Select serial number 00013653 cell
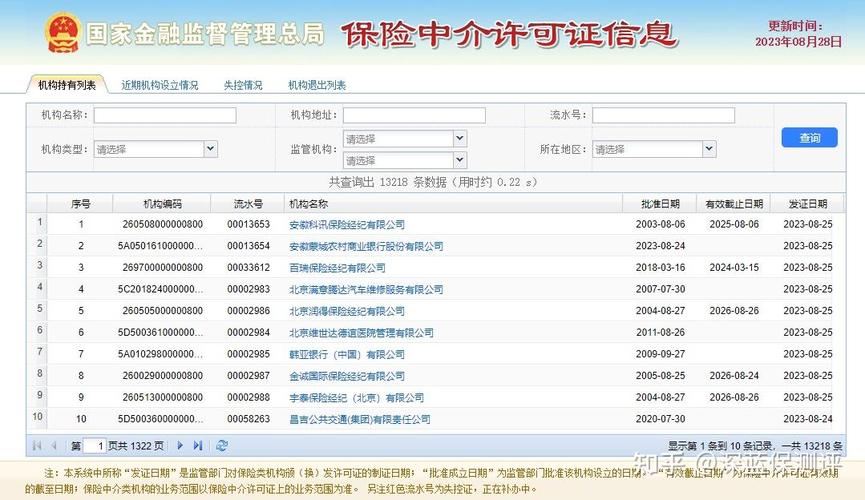865x500 pixels. tap(248, 224)
